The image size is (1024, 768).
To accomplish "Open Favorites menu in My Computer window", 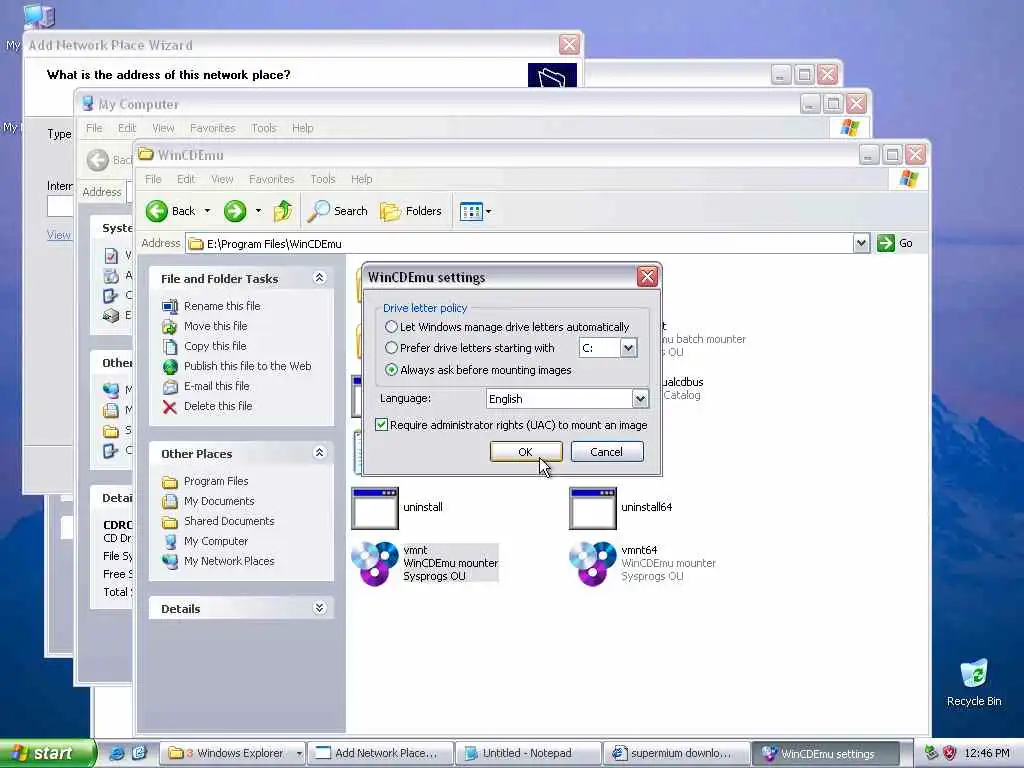I will point(212,128).
